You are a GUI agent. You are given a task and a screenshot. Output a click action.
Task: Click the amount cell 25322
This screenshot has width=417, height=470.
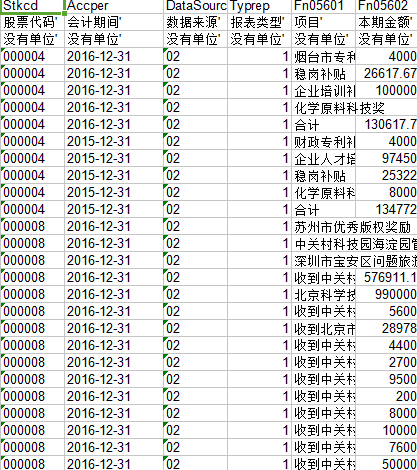pyautogui.click(x=386, y=175)
